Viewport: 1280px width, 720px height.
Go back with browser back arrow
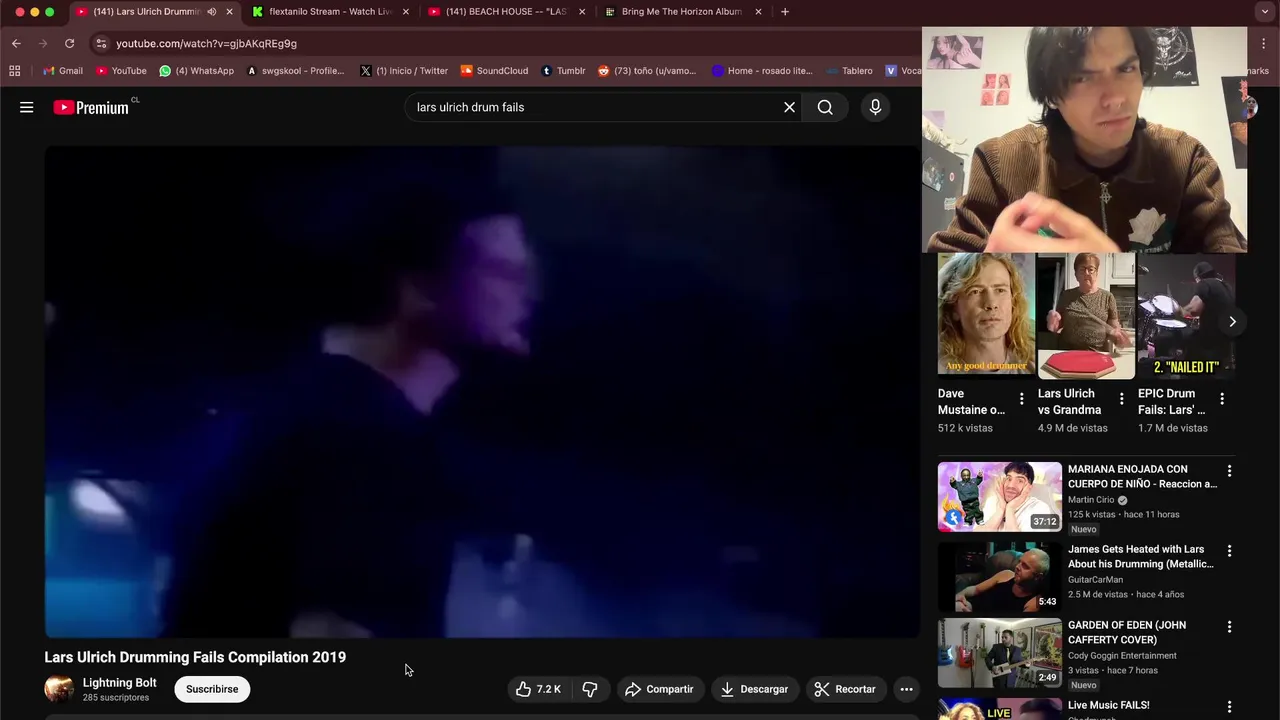coord(16,43)
